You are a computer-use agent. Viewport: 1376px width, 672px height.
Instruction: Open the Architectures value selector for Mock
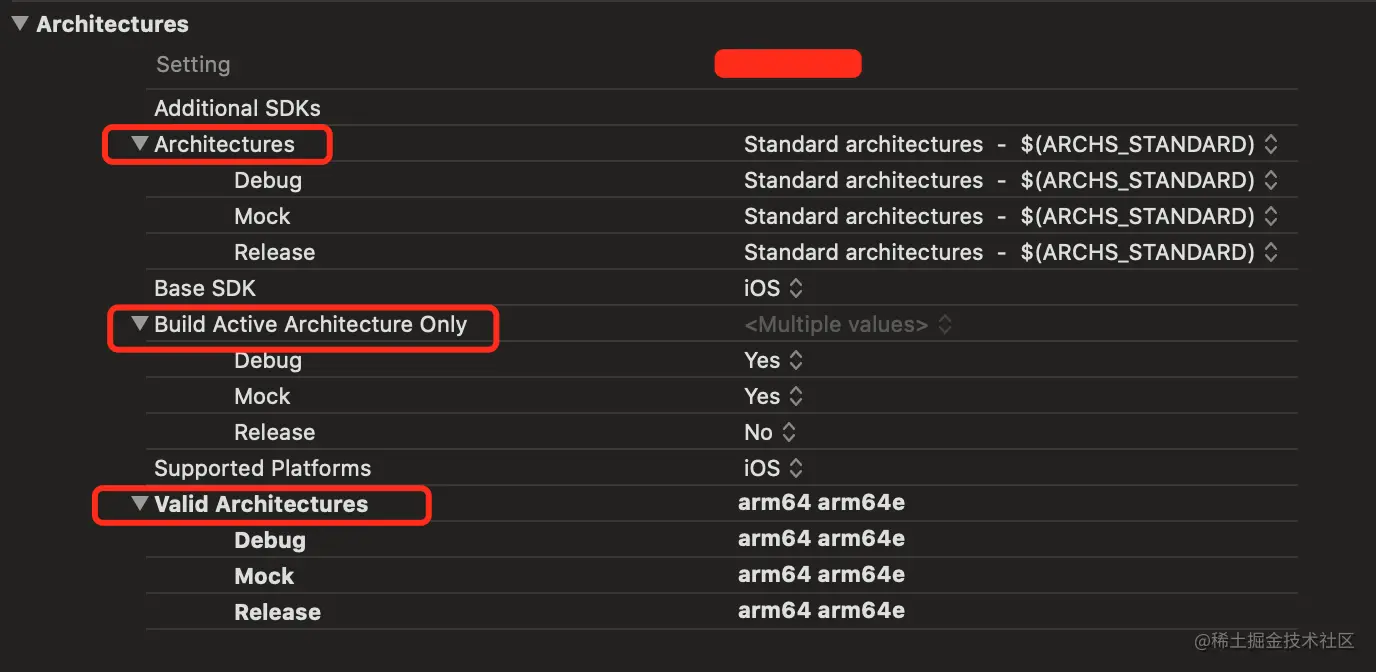point(1271,216)
